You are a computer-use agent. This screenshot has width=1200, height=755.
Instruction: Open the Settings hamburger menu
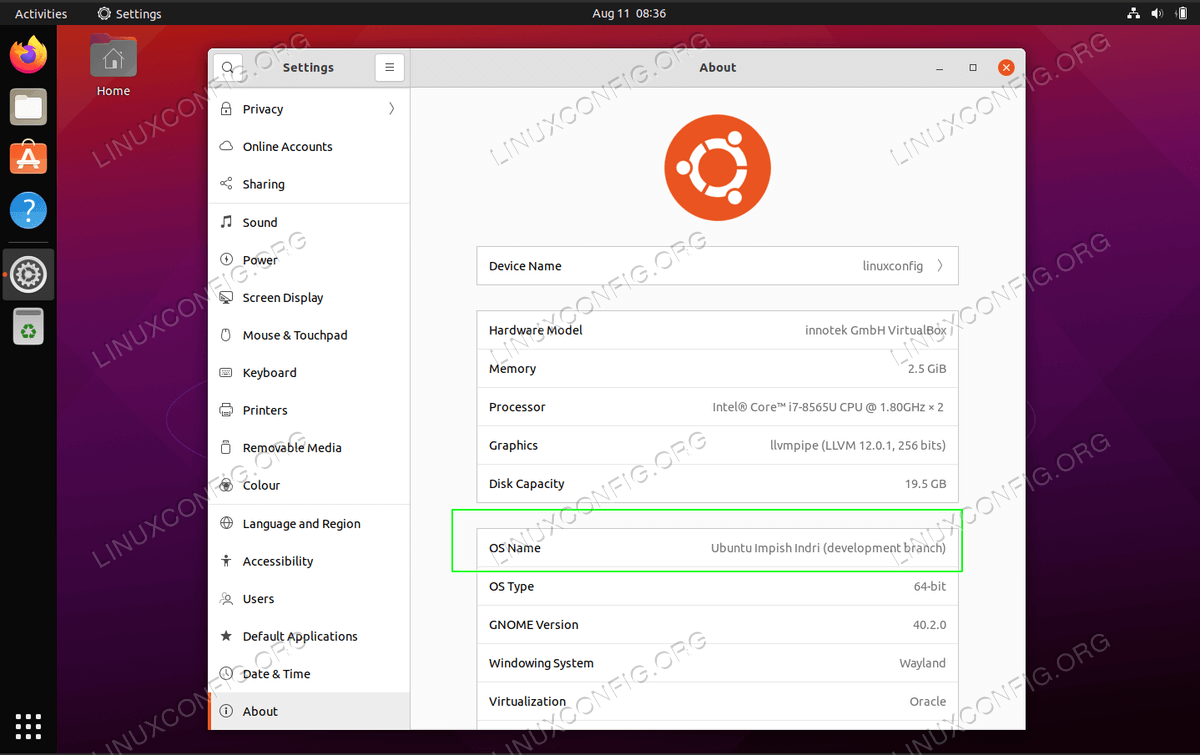pyautogui.click(x=389, y=68)
